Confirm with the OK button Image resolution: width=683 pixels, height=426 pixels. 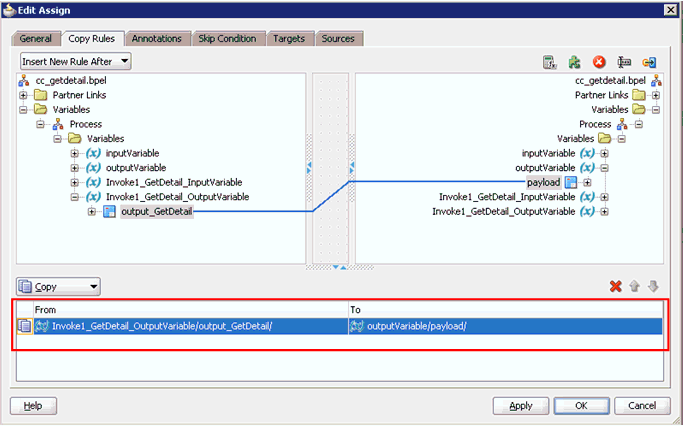click(582, 406)
